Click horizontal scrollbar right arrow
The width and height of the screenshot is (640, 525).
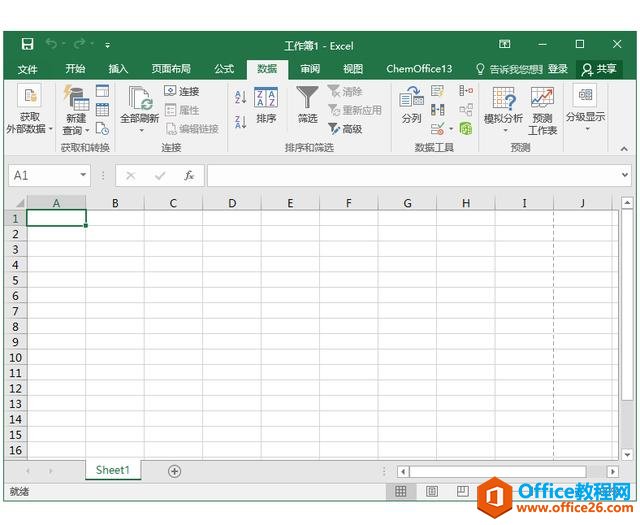point(612,472)
